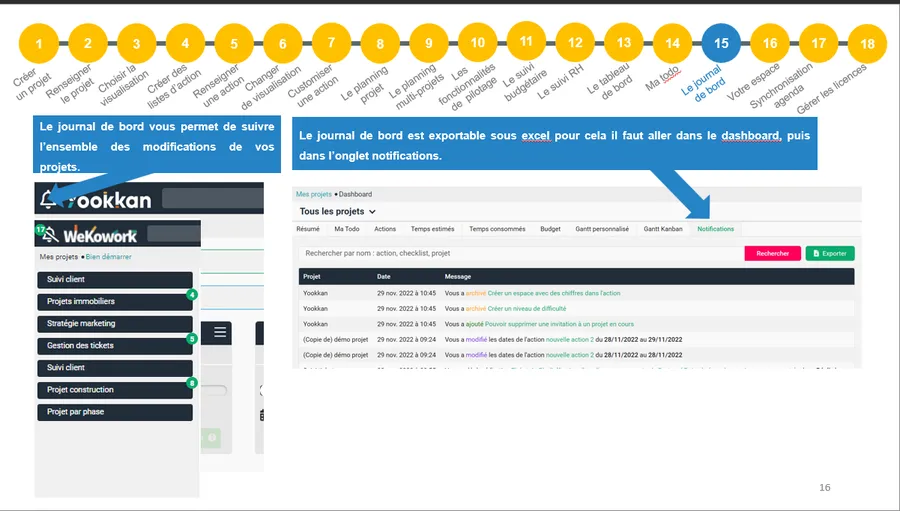
Task: Click the Dashboard breadcrumb text
Action: (355, 194)
